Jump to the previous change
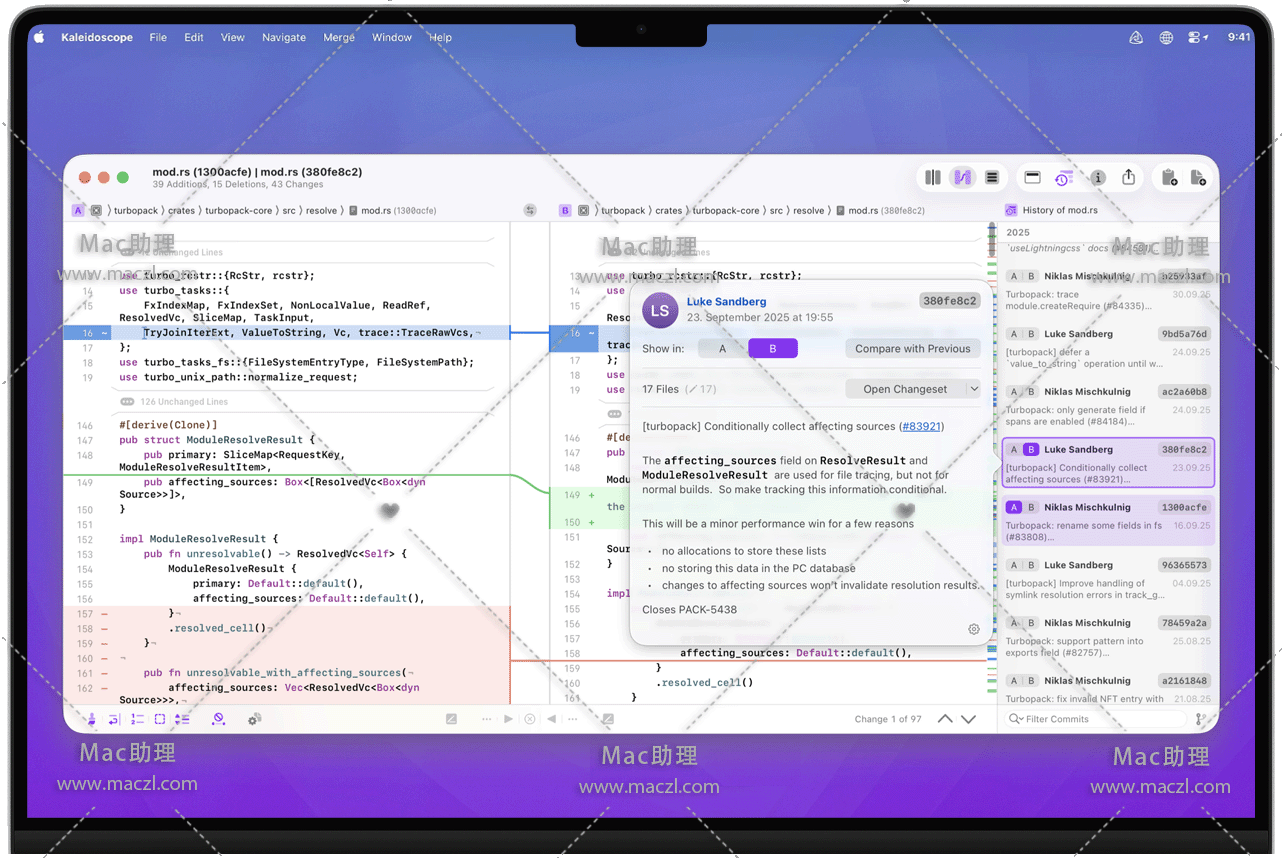 tap(945, 719)
